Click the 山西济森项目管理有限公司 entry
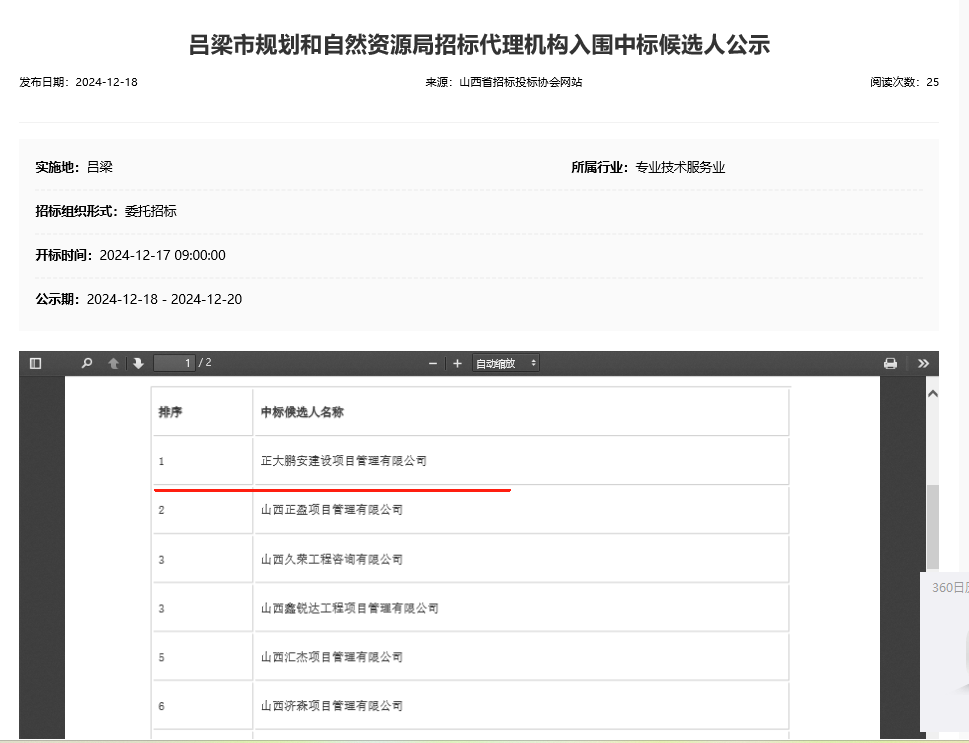The image size is (969, 743). pyautogui.click(x=331, y=706)
